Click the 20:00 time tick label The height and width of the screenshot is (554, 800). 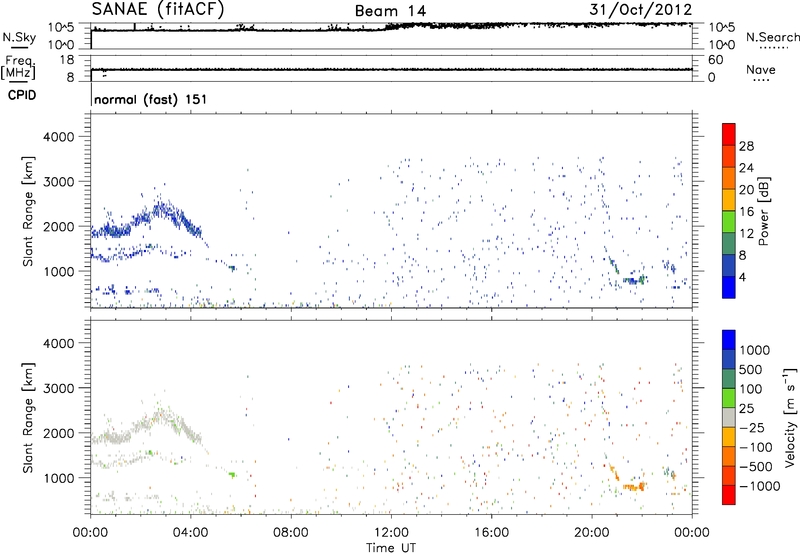[591, 533]
